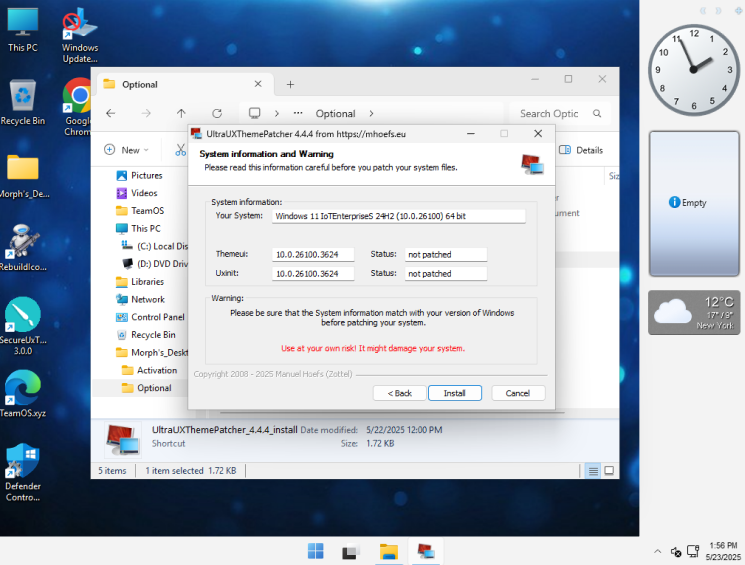Click Optional in address breadcrumb
Image resolution: width=745 pixels, height=565 pixels.
[335, 114]
